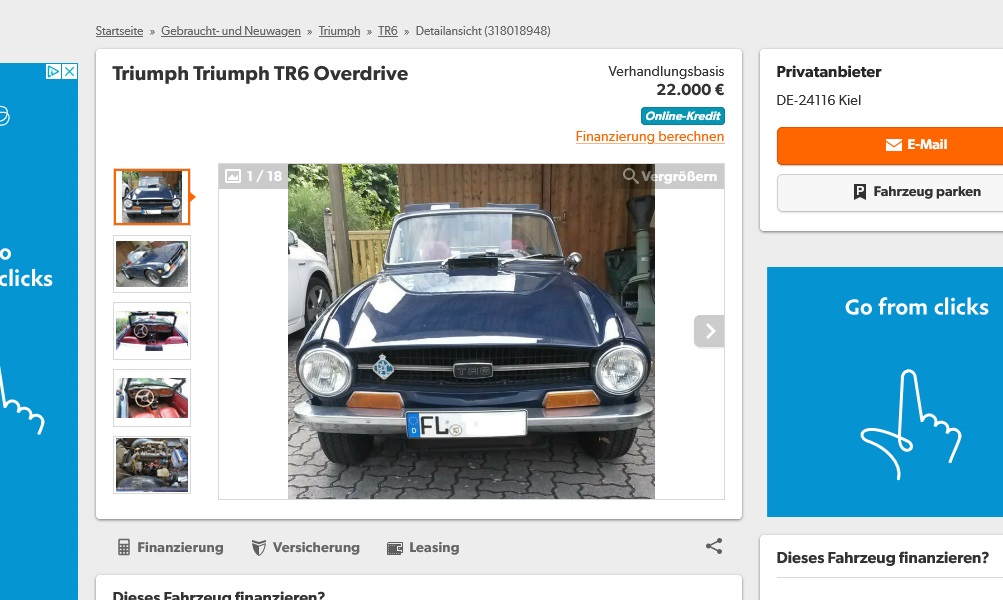Click the next image arrow in gallery

coord(709,331)
